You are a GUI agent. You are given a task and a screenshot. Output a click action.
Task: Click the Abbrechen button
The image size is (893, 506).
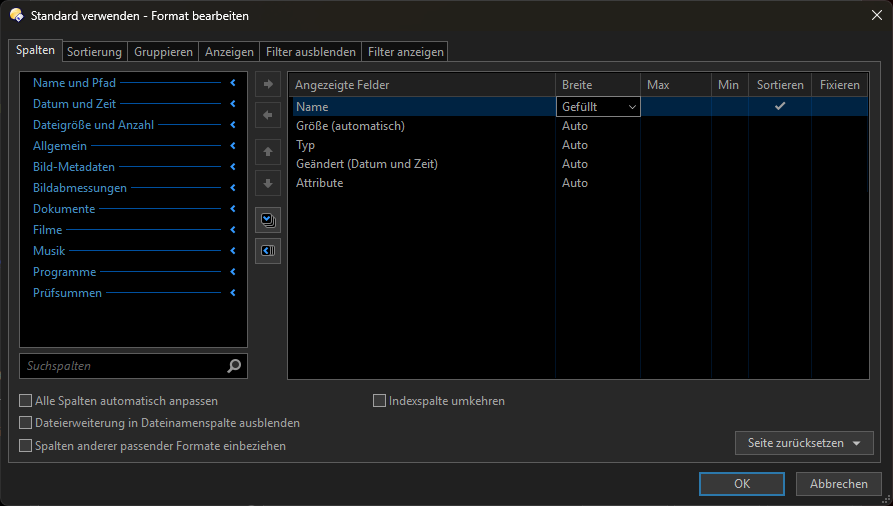[x=838, y=484]
